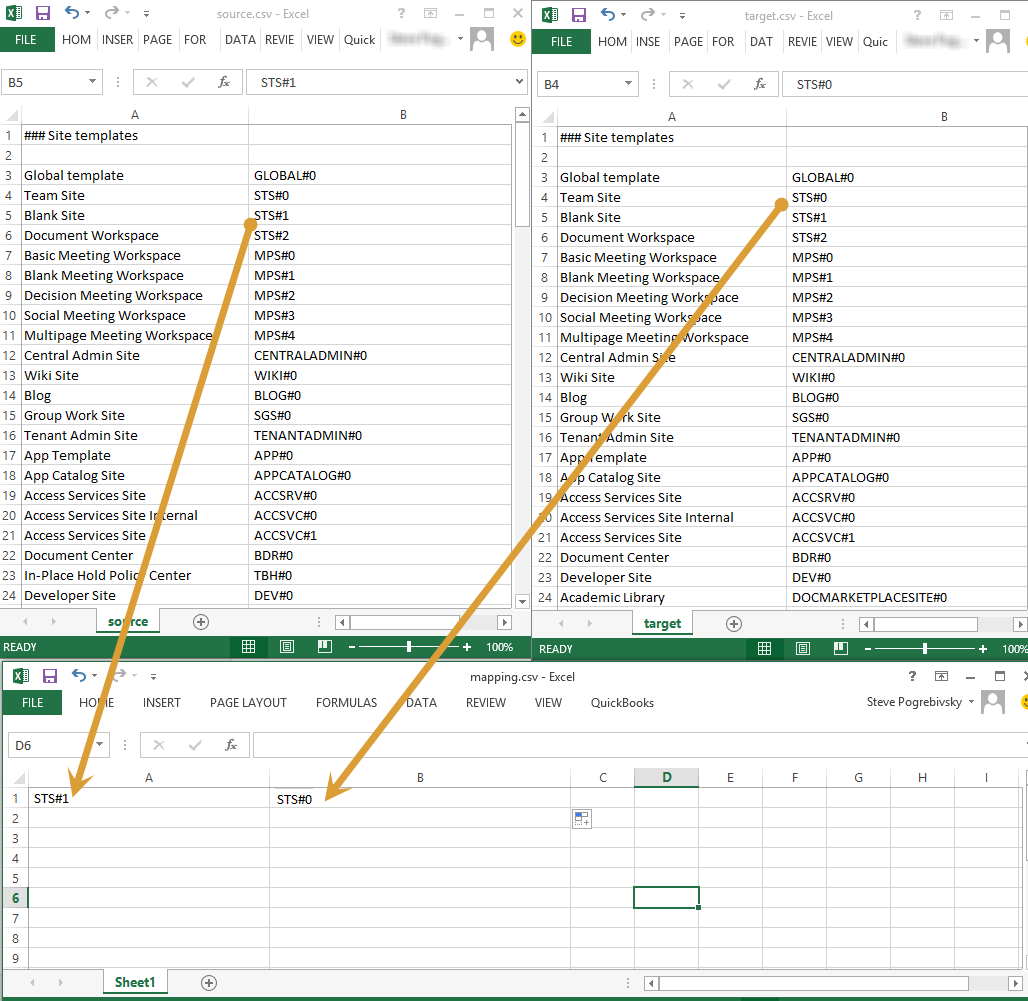The image size is (1028, 1001).
Task: Click the Excel application icon in target.csv title bar
Action: (549, 15)
